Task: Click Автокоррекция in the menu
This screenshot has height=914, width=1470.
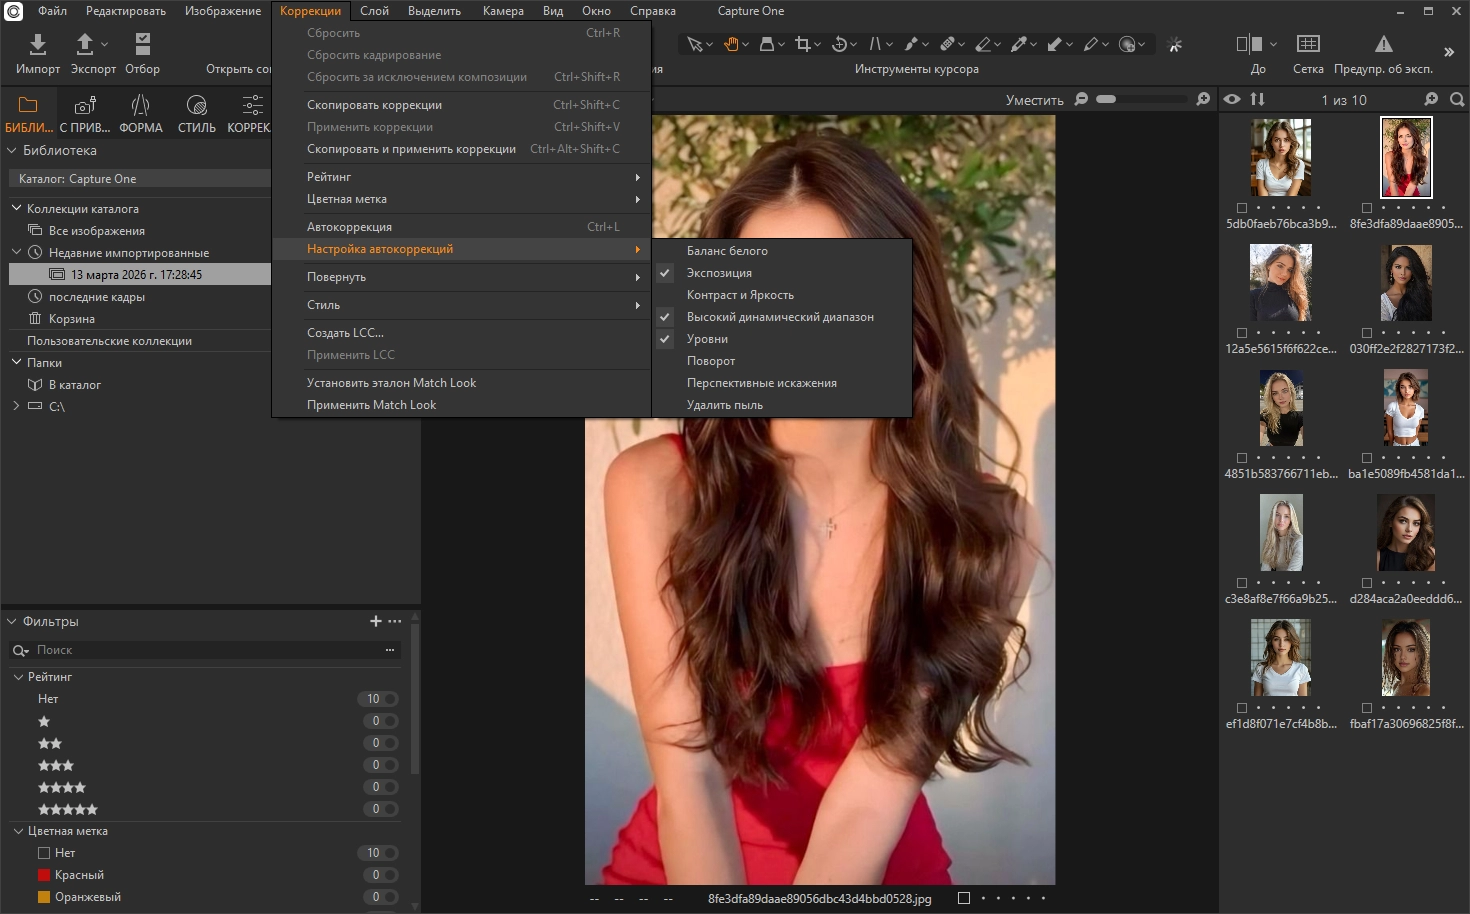Action: (349, 227)
